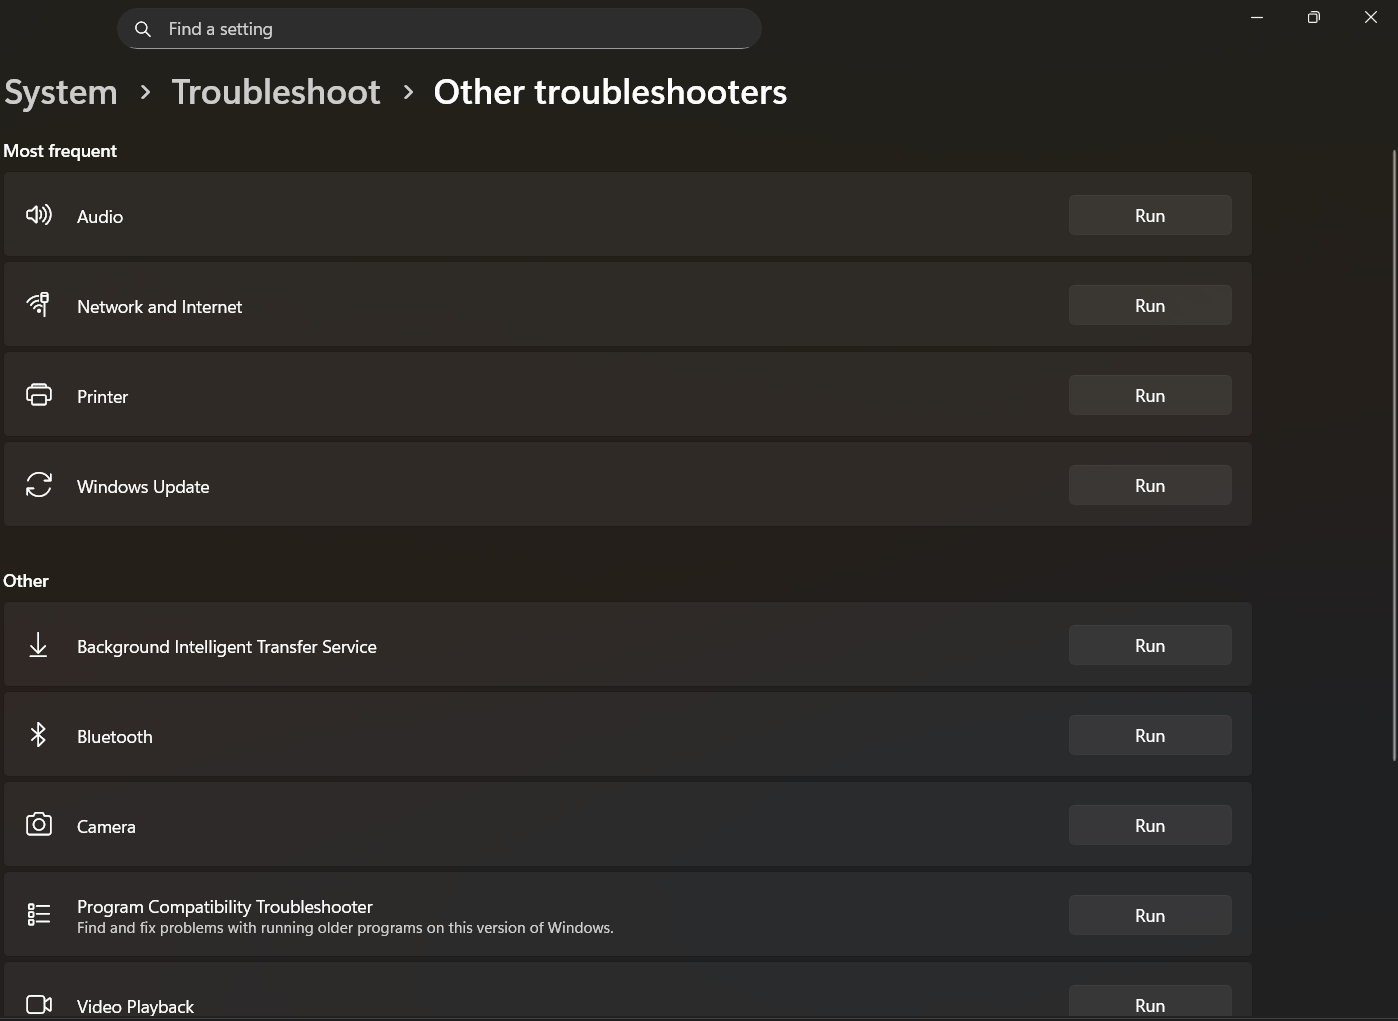
Task: Click the Printer icon
Action: pyautogui.click(x=39, y=395)
